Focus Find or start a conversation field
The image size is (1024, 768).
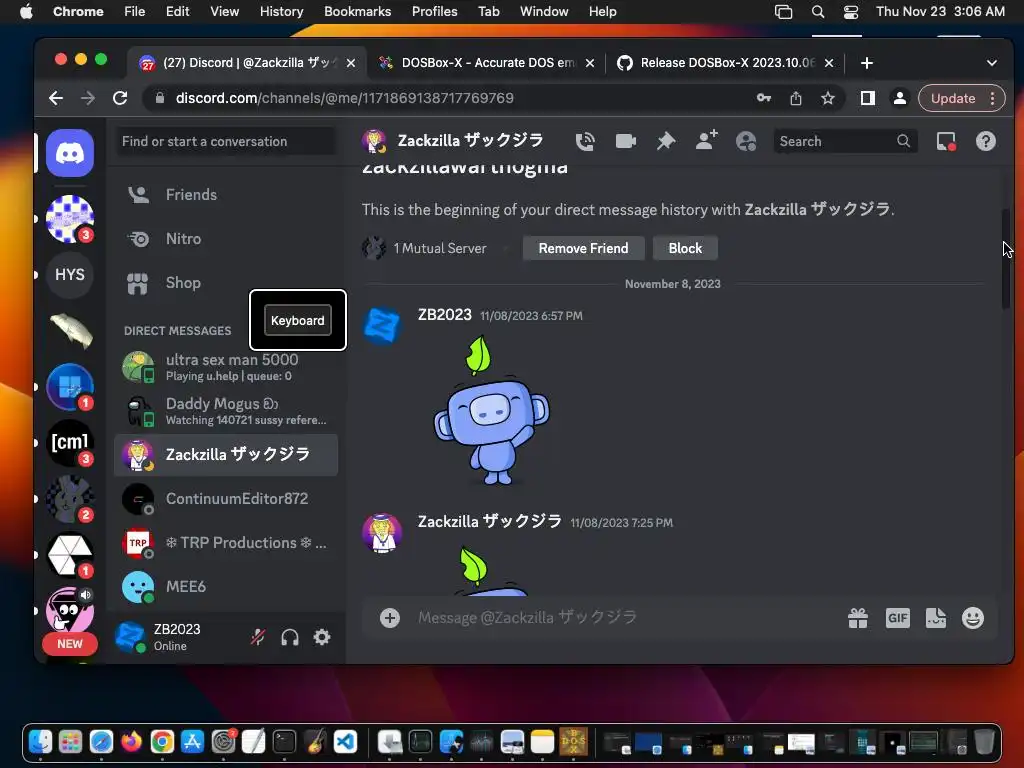[226, 142]
